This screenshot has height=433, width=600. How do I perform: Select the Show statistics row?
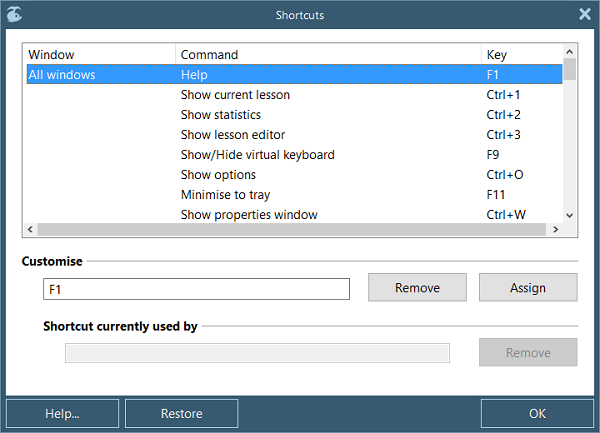tap(295, 115)
